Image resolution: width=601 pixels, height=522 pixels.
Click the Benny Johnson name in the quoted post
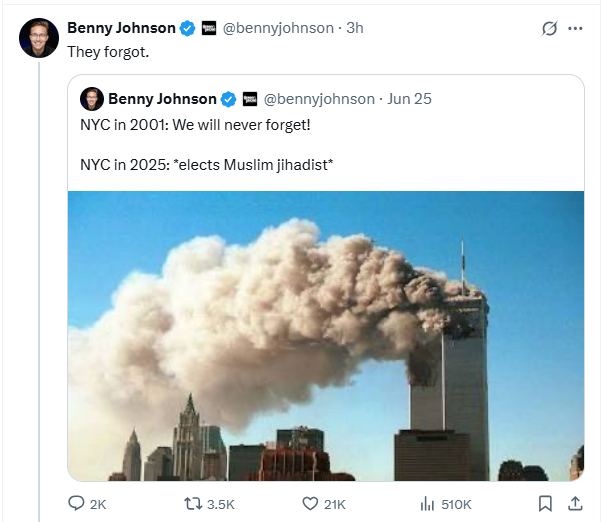click(x=161, y=99)
